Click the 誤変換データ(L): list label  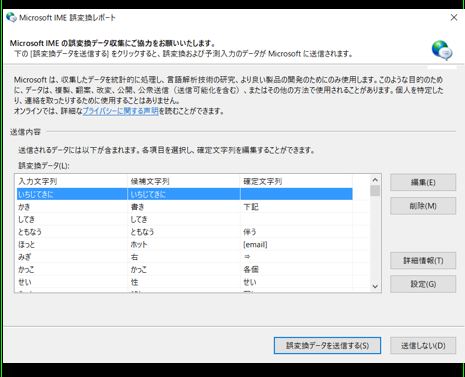[44, 166]
